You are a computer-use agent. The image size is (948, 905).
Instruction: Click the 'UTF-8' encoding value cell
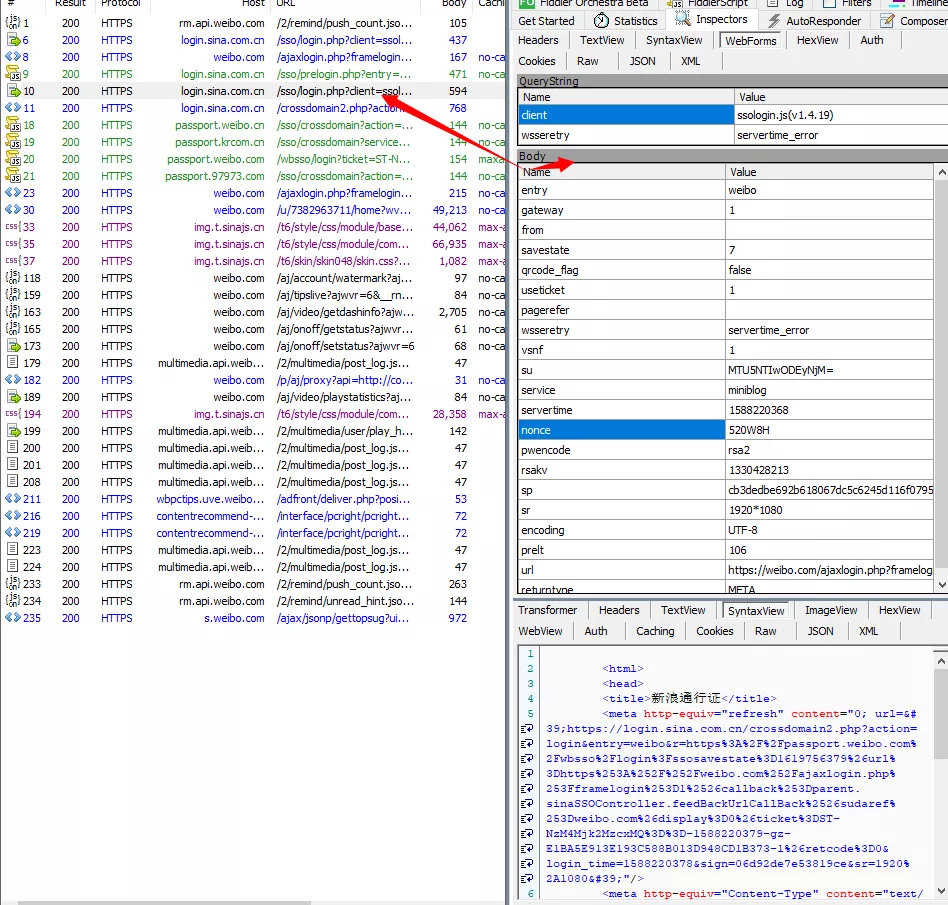(x=830, y=530)
